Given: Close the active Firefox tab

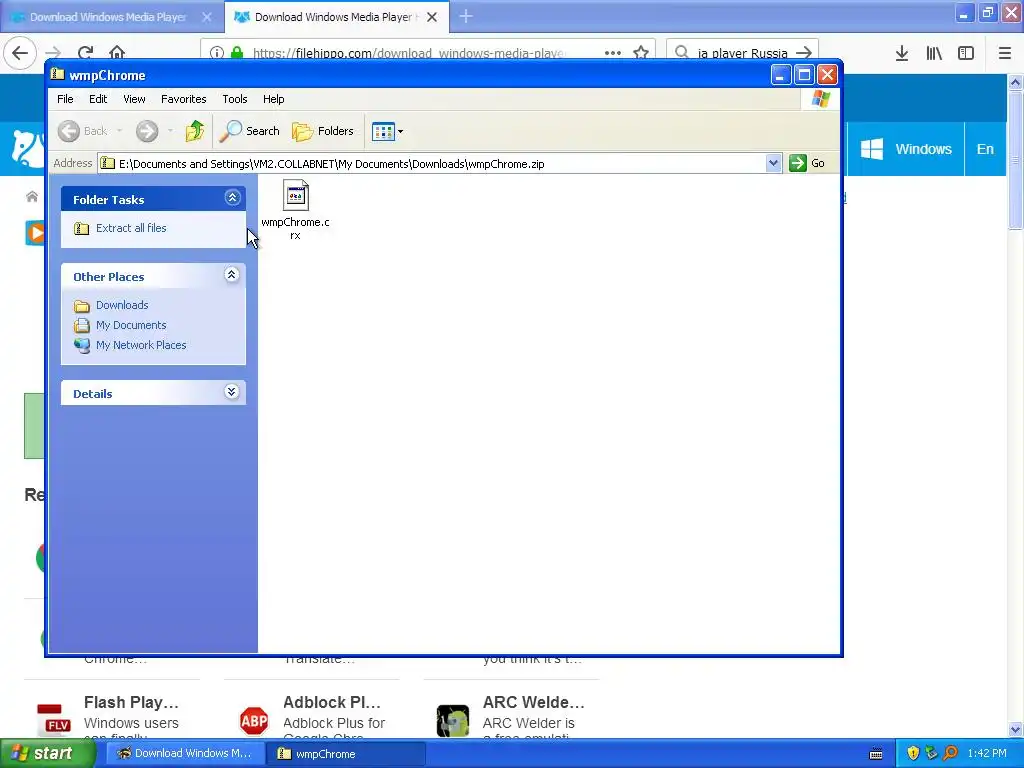Looking at the screenshot, I should [x=432, y=17].
